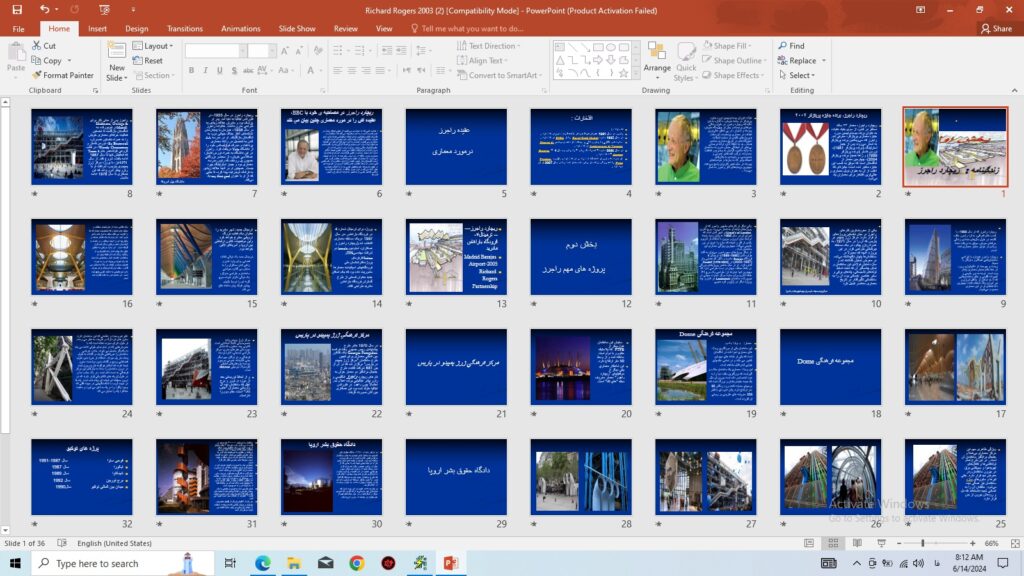The image size is (1024, 576).
Task: Toggle Center paragraph alignment
Action: point(351,71)
